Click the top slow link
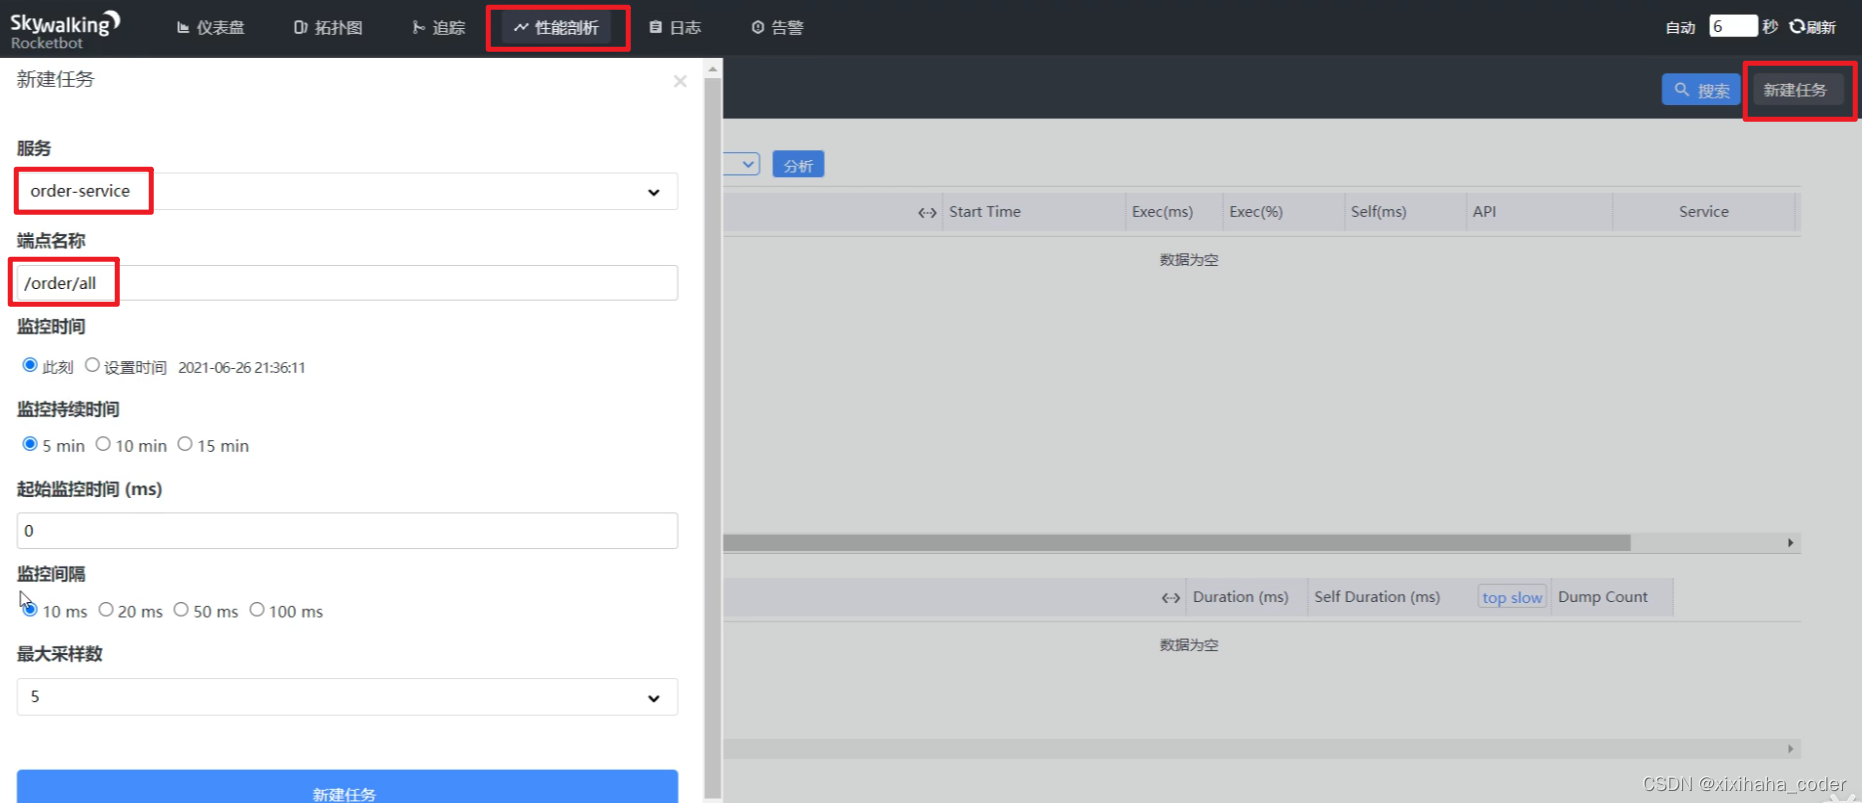The height and width of the screenshot is (803, 1862). [1512, 597]
